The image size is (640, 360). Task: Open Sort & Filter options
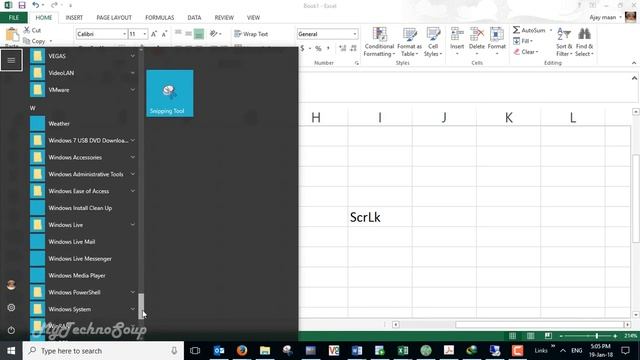point(564,42)
